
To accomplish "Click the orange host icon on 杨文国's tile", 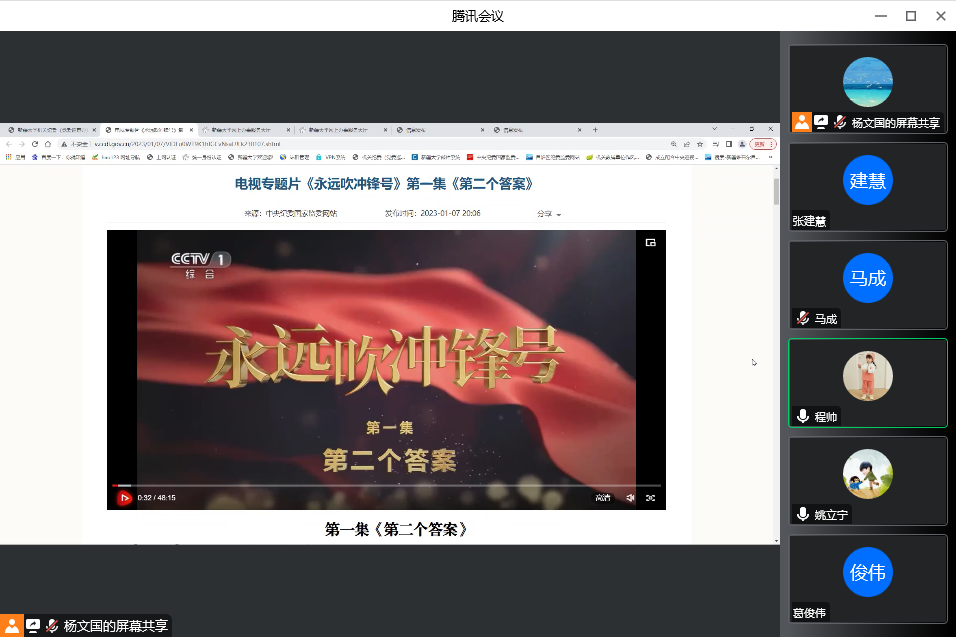I will (x=801, y=122).
